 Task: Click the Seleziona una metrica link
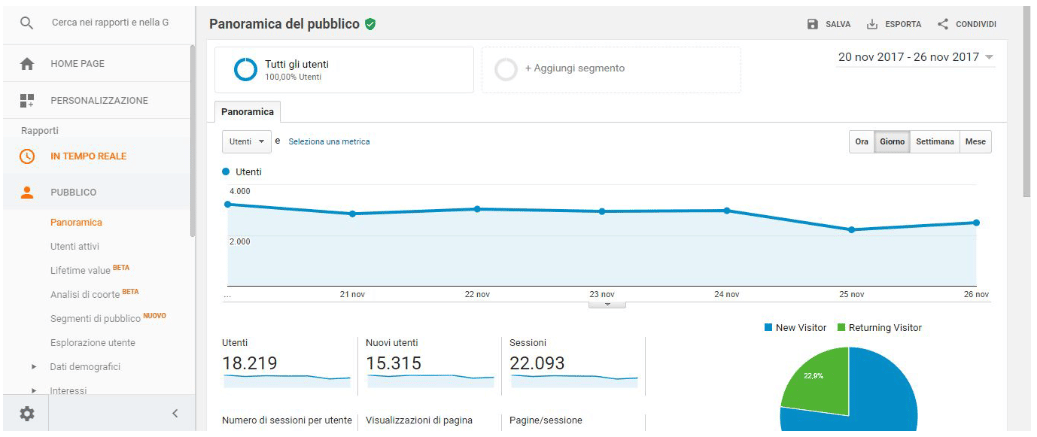pyautogui.click(x=329, y=141)
